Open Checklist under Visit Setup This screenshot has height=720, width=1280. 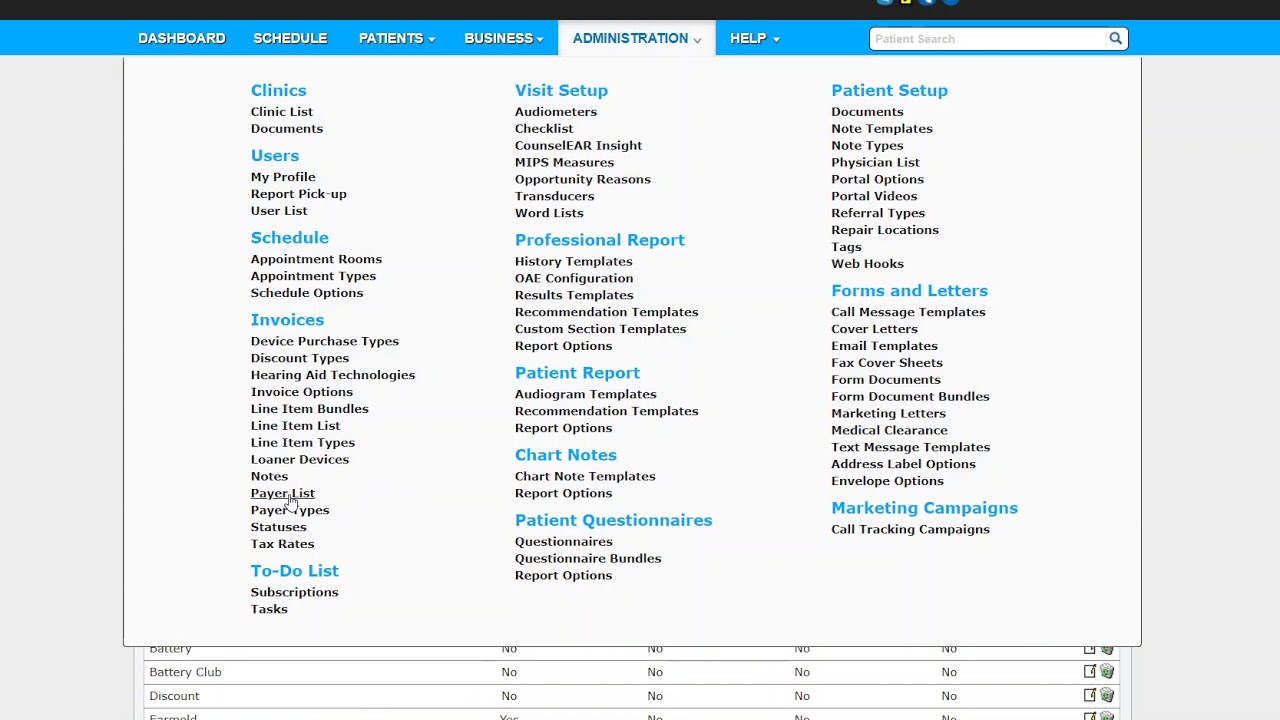tap(544, 129)
